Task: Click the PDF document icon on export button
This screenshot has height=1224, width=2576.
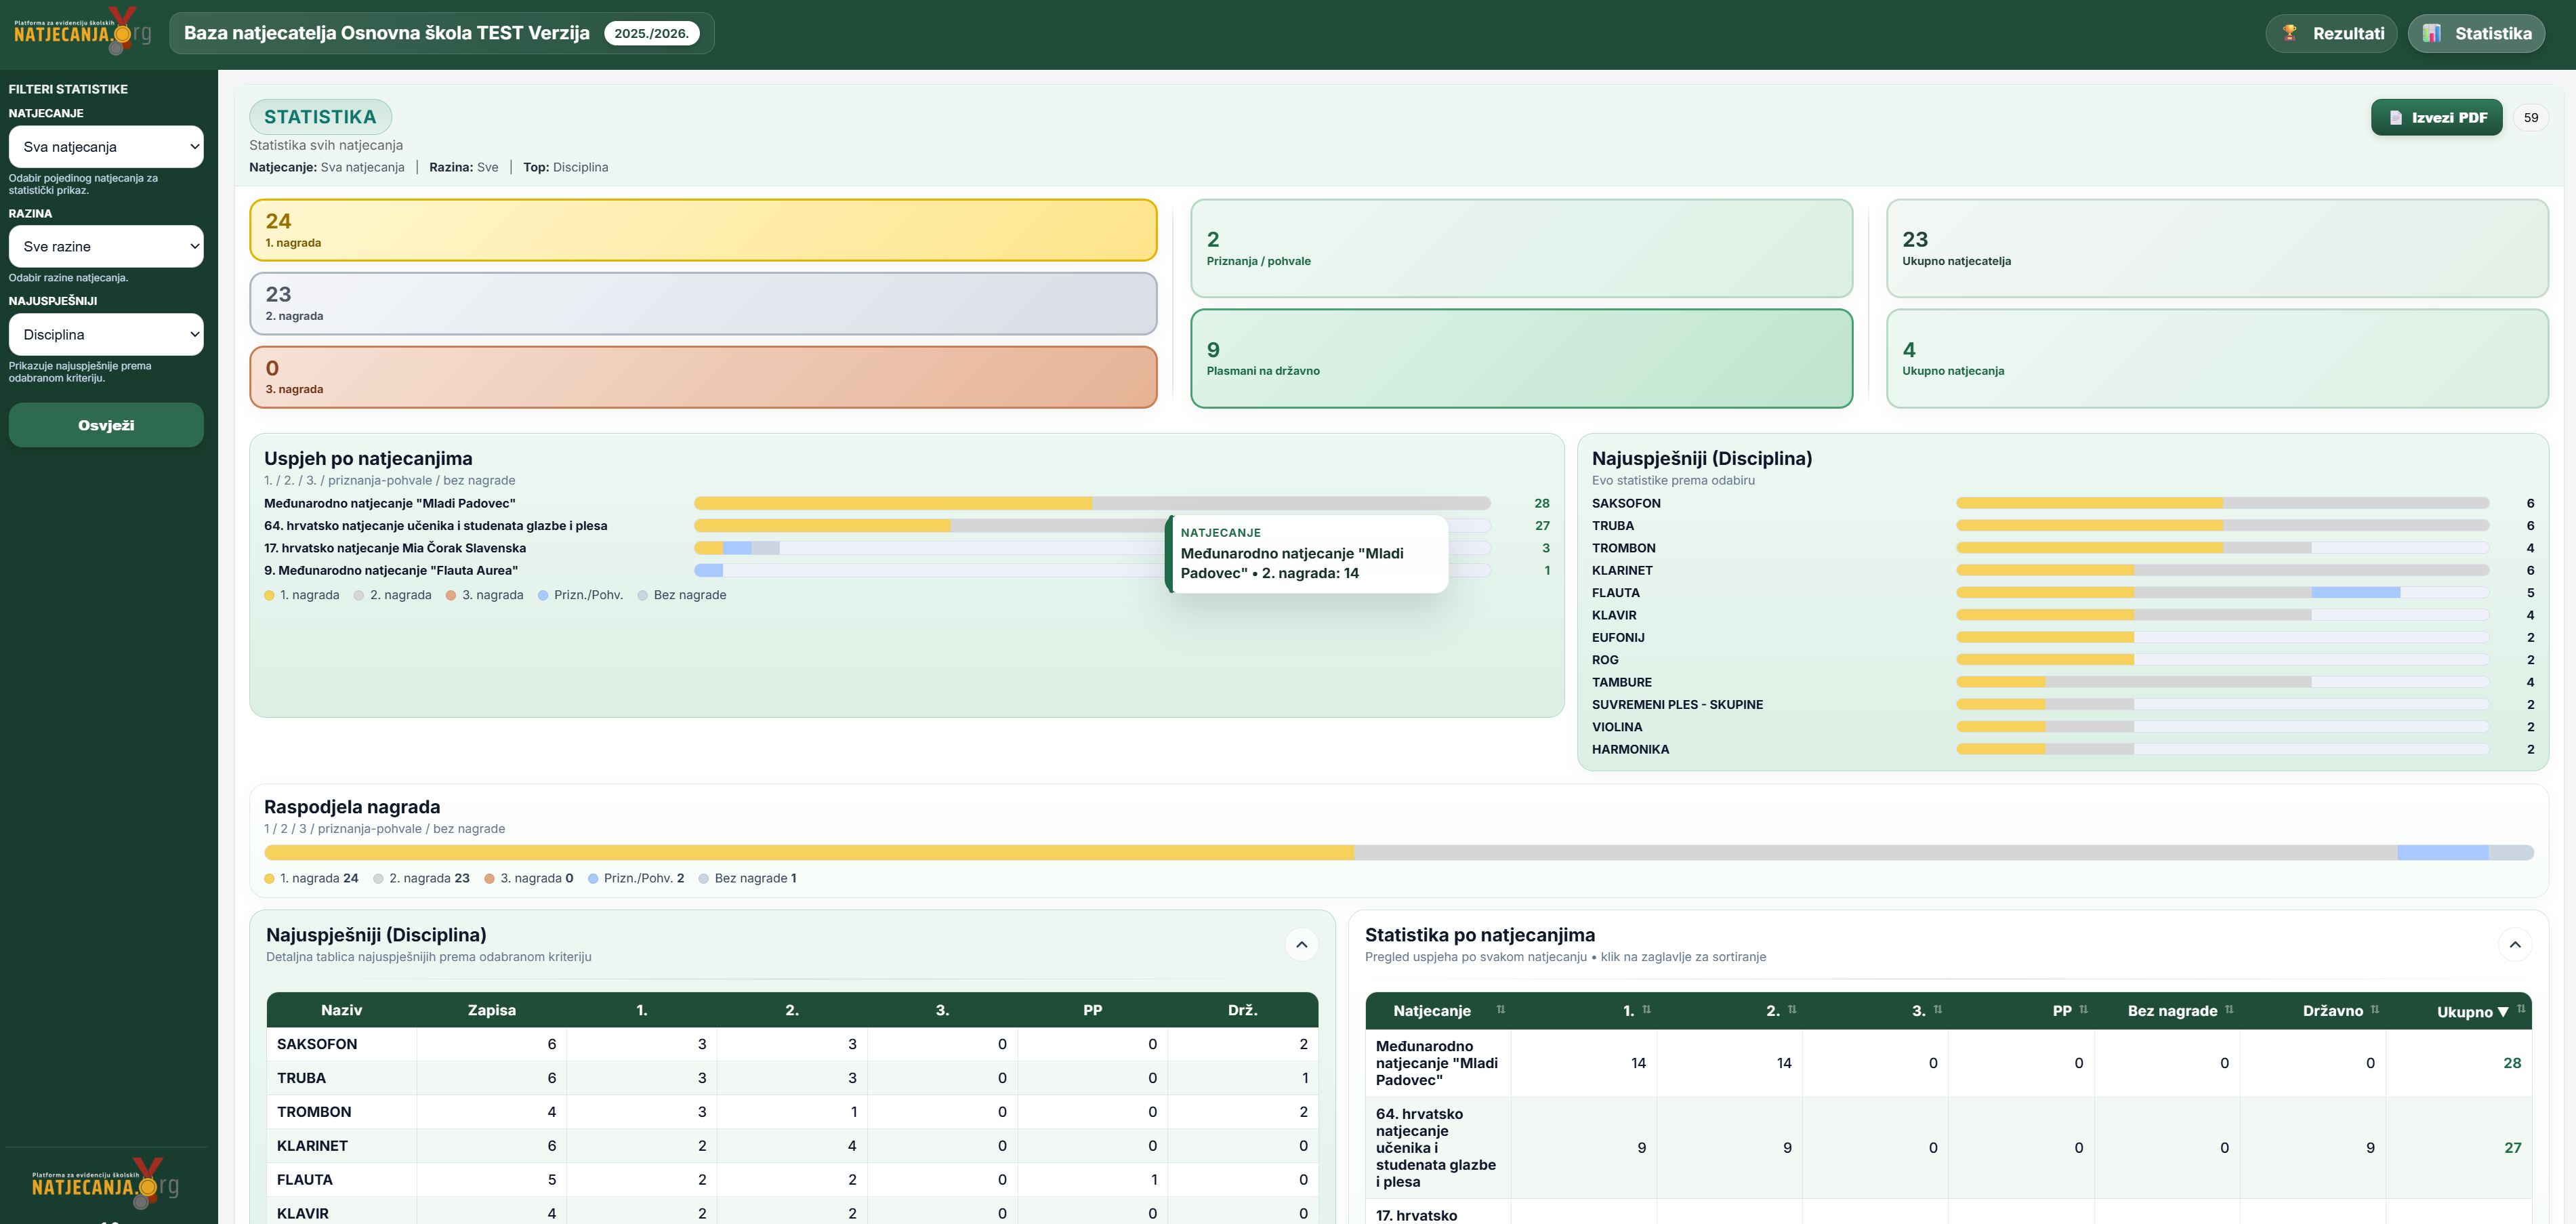Action: [x=2396, y=118]
